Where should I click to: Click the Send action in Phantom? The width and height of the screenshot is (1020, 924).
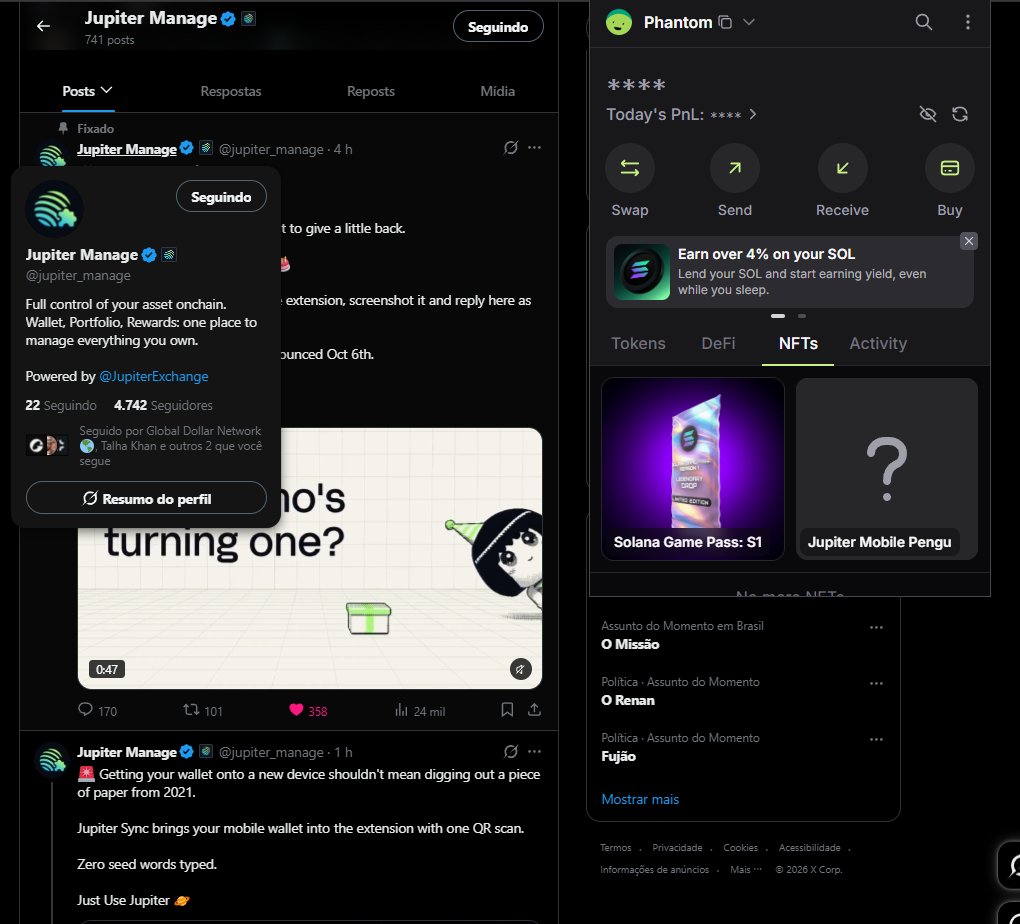[734, 181]
